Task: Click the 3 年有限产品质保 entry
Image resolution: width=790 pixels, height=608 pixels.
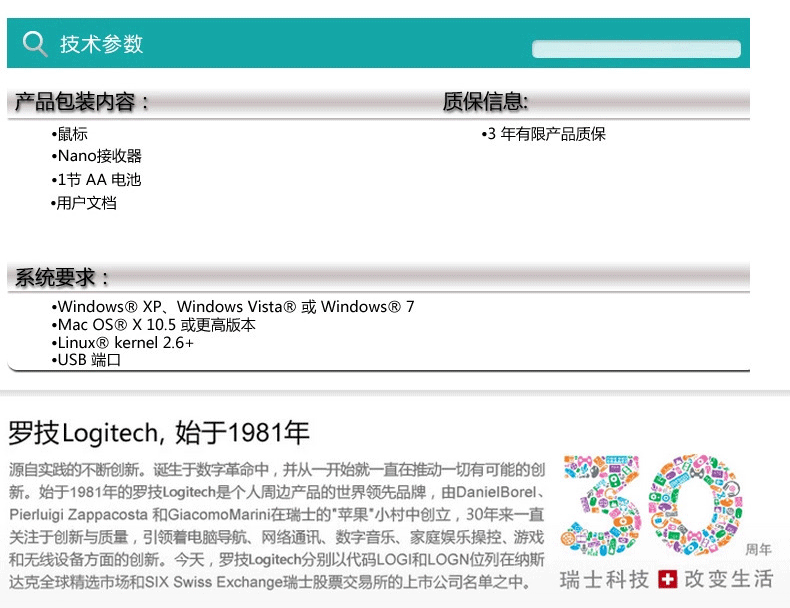Action: [x=543, y=134]
